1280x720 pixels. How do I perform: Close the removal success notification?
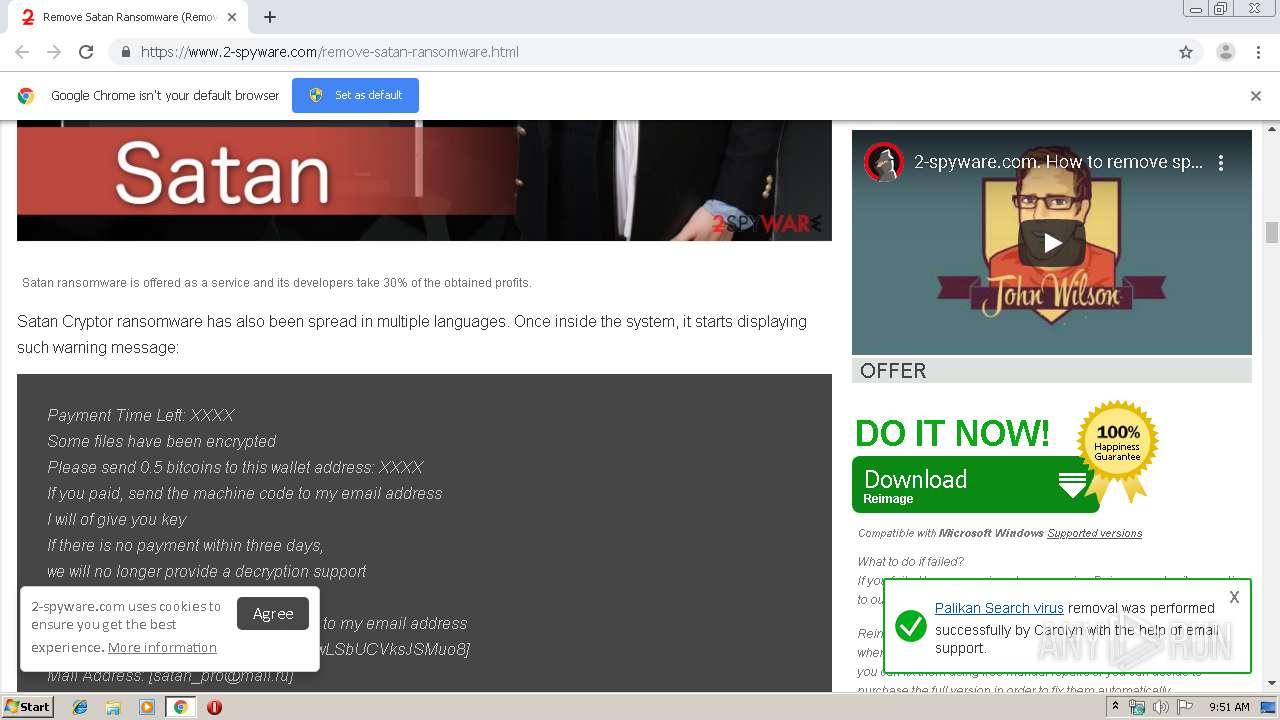pos(1234,597)
